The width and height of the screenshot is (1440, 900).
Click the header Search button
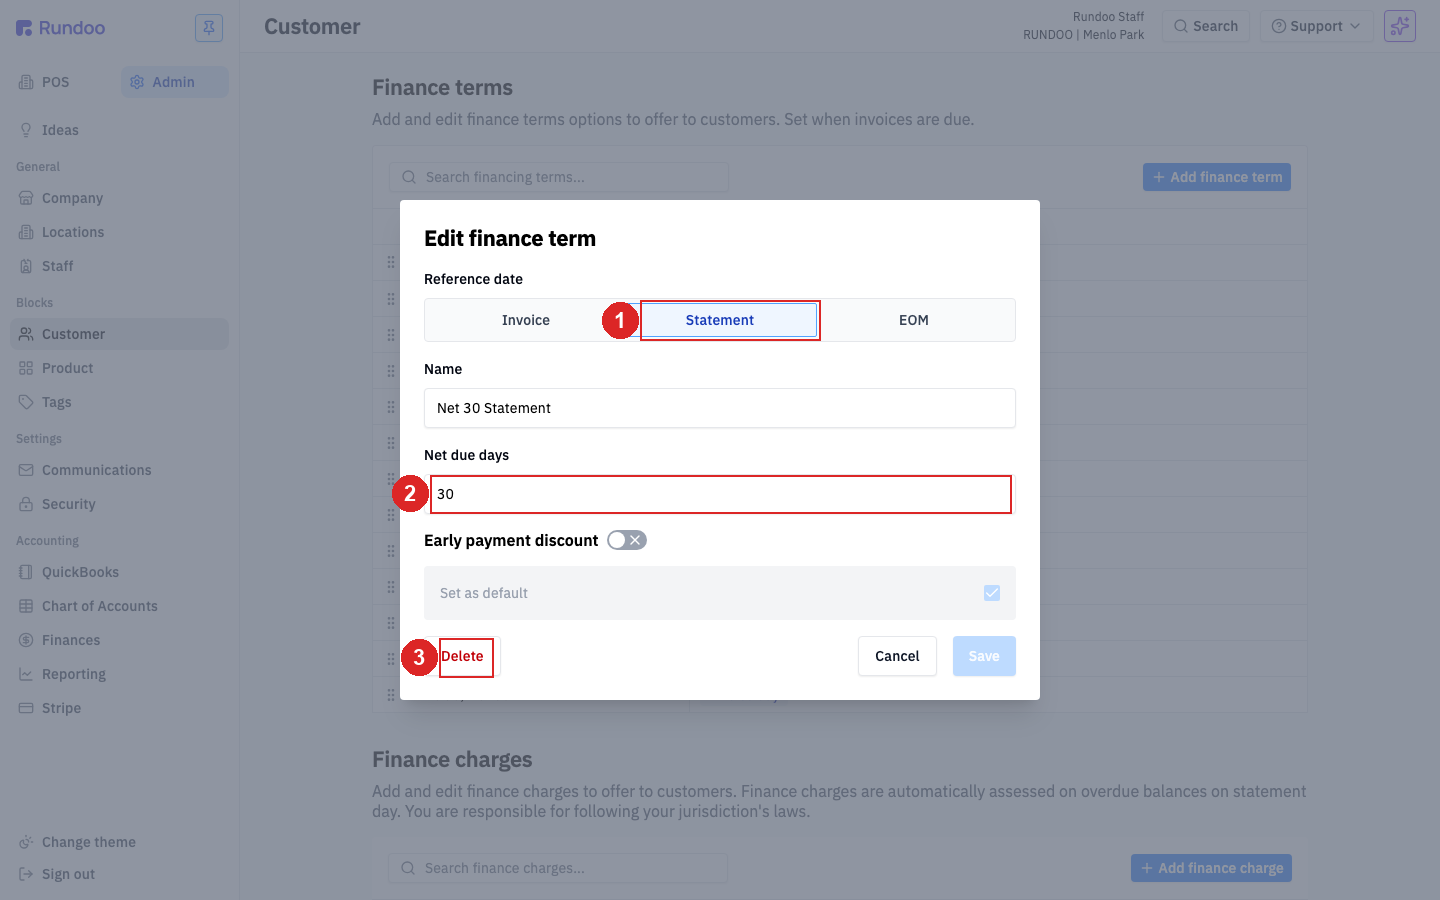[x=1206, y=26]
